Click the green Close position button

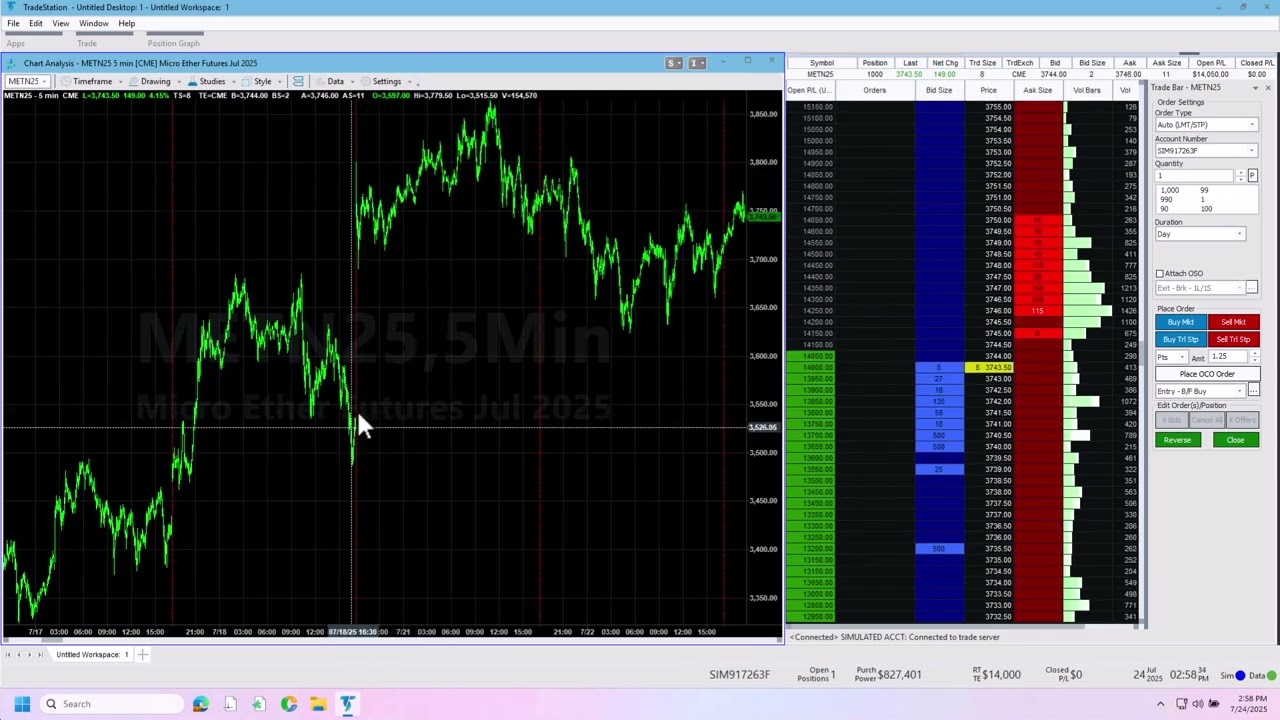tap(1235, 440)
